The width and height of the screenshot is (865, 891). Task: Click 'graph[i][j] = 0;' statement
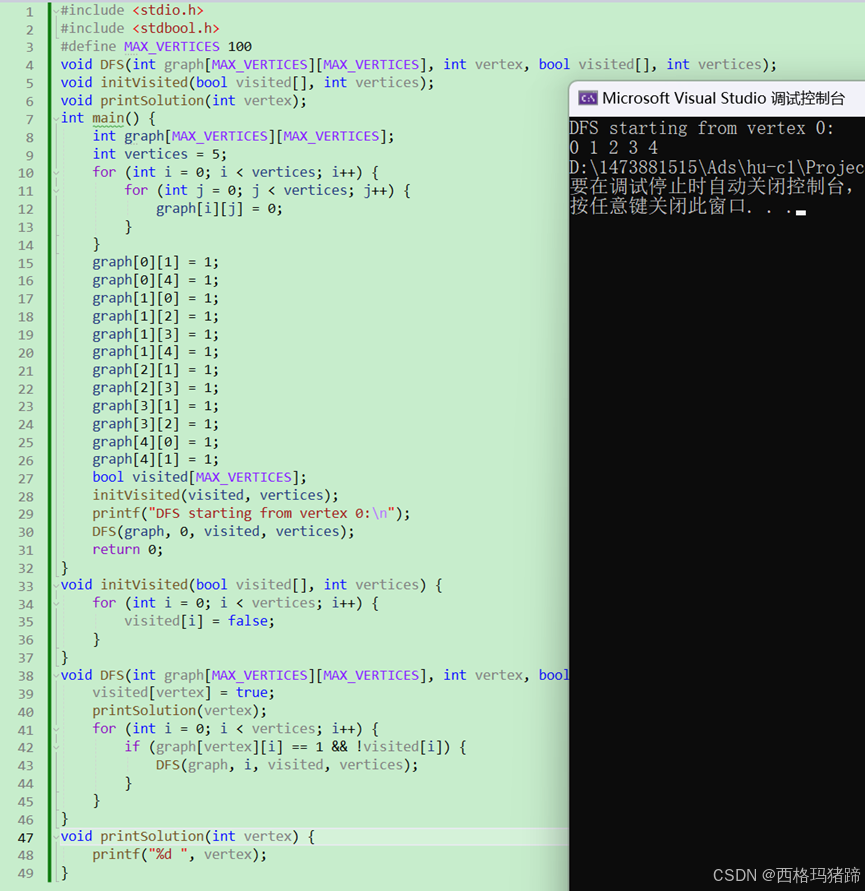point(219,209)
